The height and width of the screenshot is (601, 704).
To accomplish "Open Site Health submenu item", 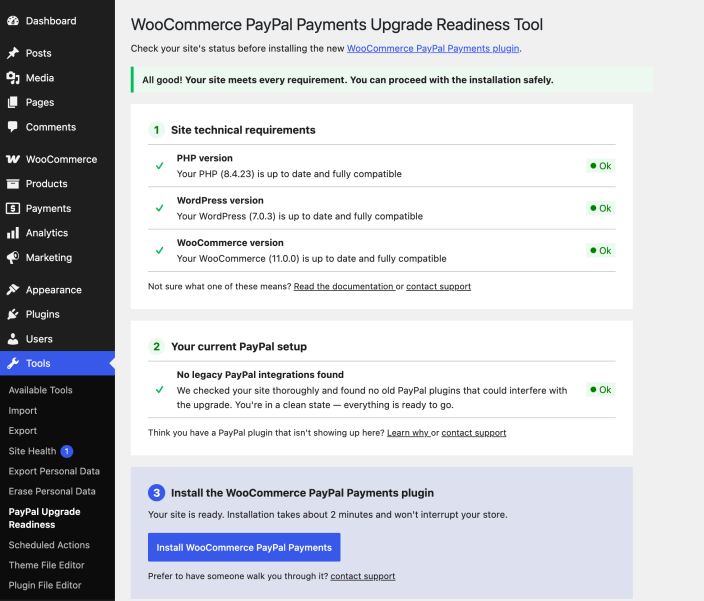I will pyautogui.click(x=32, y=451).
